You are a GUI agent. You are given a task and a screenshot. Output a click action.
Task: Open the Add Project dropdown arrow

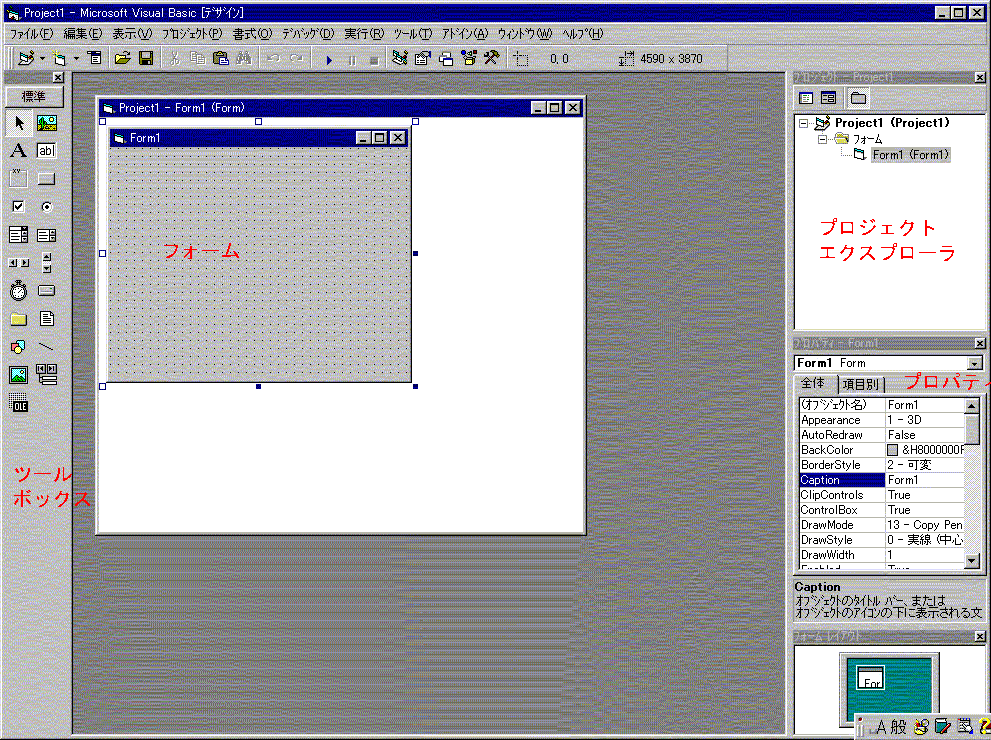coord(42,59)
